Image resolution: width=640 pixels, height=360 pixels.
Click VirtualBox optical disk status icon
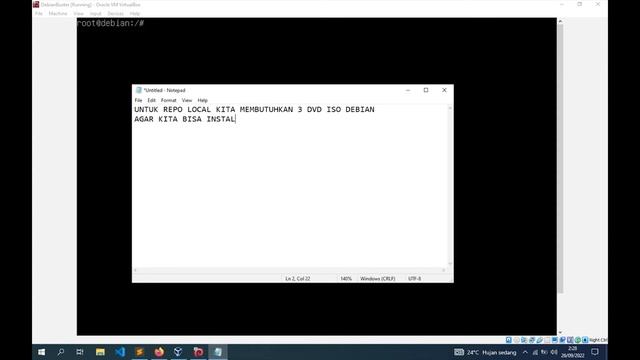click(516, 340)
